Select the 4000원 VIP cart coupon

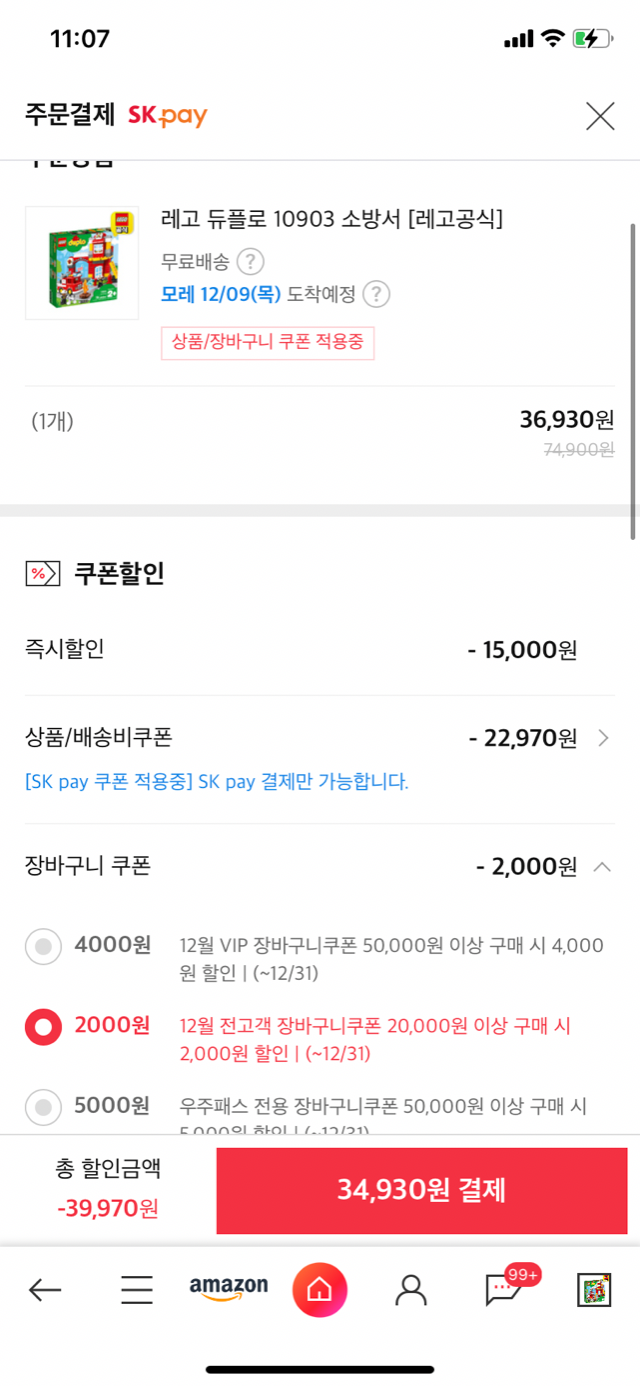tap(43, 945)
